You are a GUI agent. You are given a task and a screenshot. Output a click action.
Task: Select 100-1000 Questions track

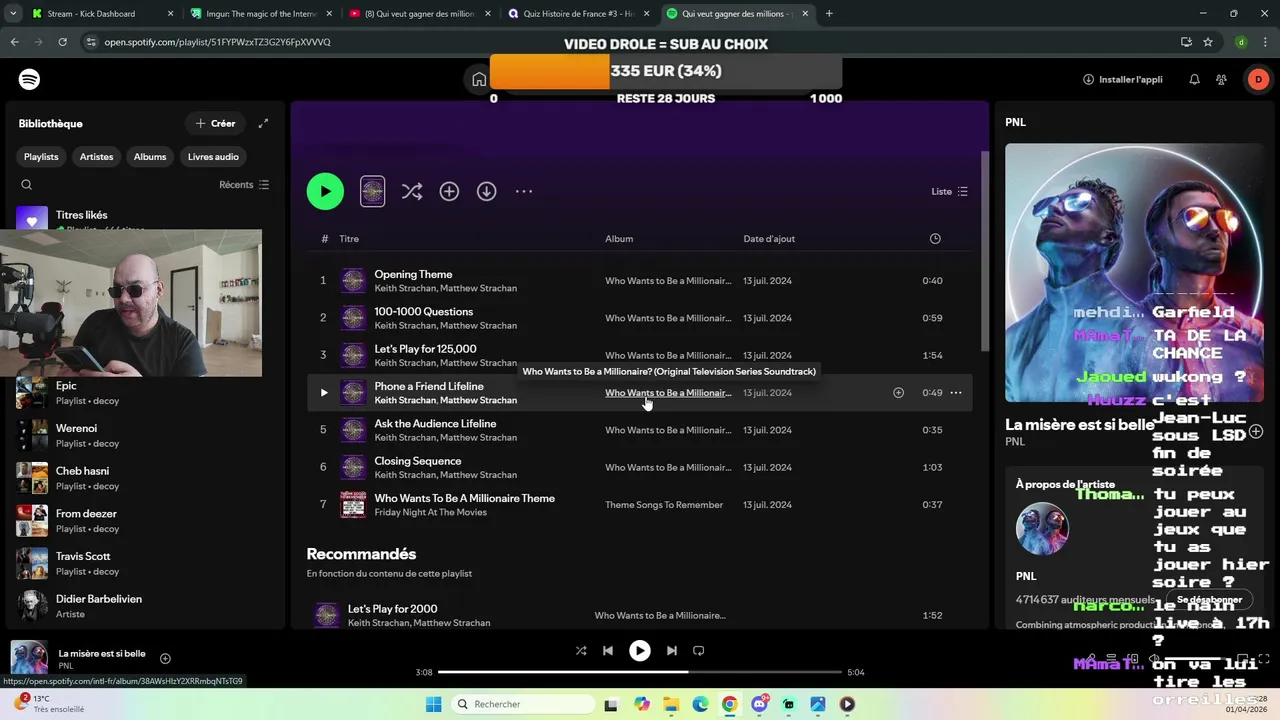coord(639,318)
